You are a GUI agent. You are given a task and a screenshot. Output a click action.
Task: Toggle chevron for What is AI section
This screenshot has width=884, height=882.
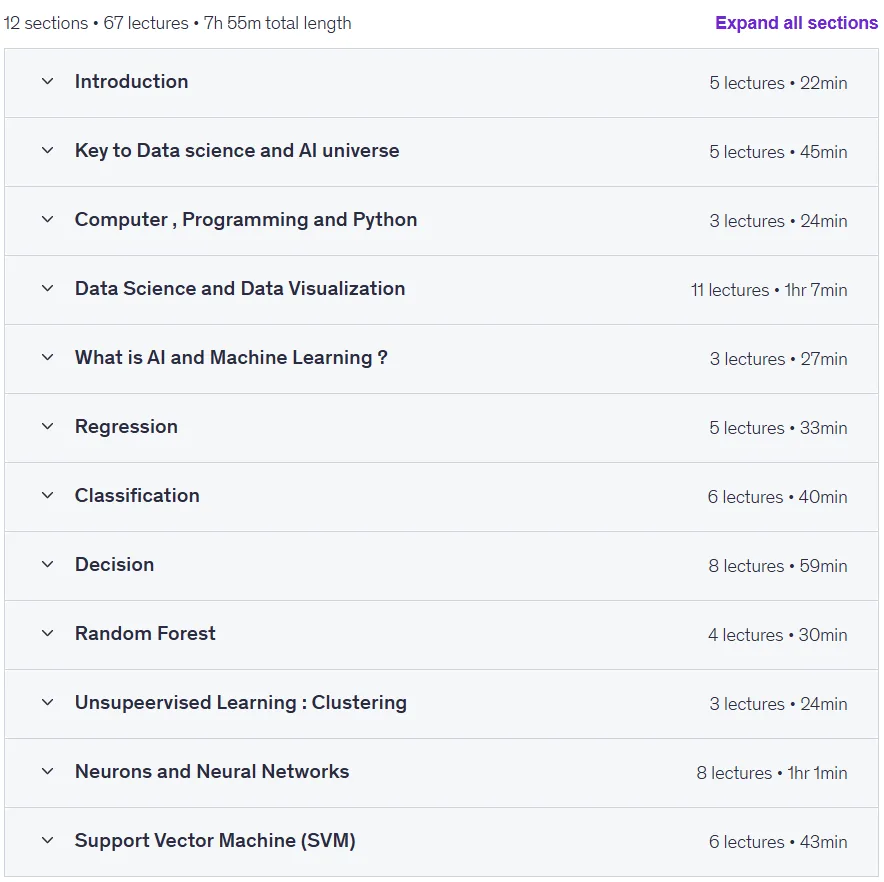coord(47,358)
